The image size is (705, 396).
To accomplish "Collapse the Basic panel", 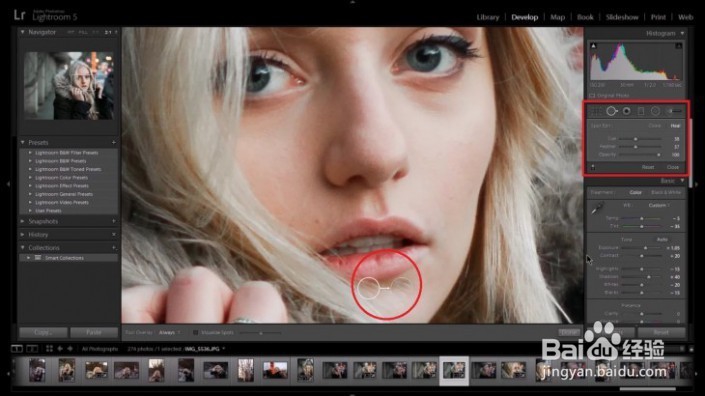I will click(682, 181).
